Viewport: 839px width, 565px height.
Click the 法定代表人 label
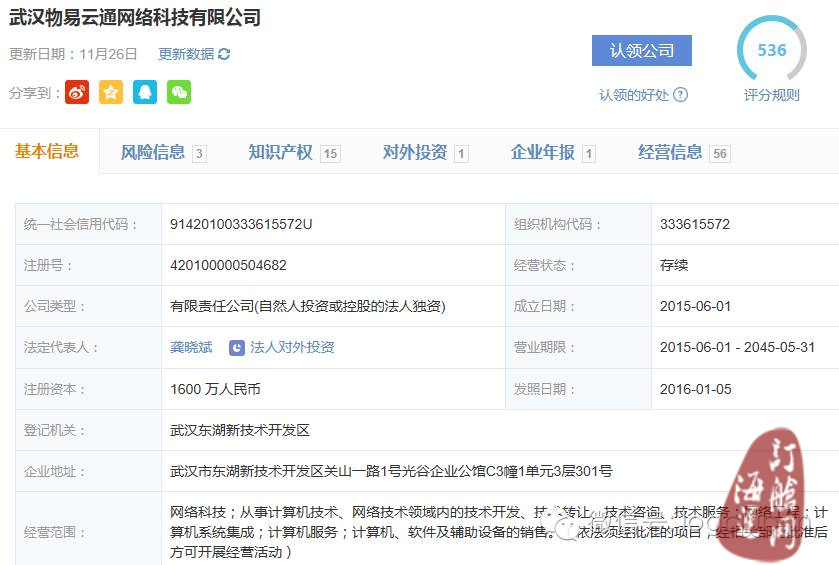pos(61,347)
